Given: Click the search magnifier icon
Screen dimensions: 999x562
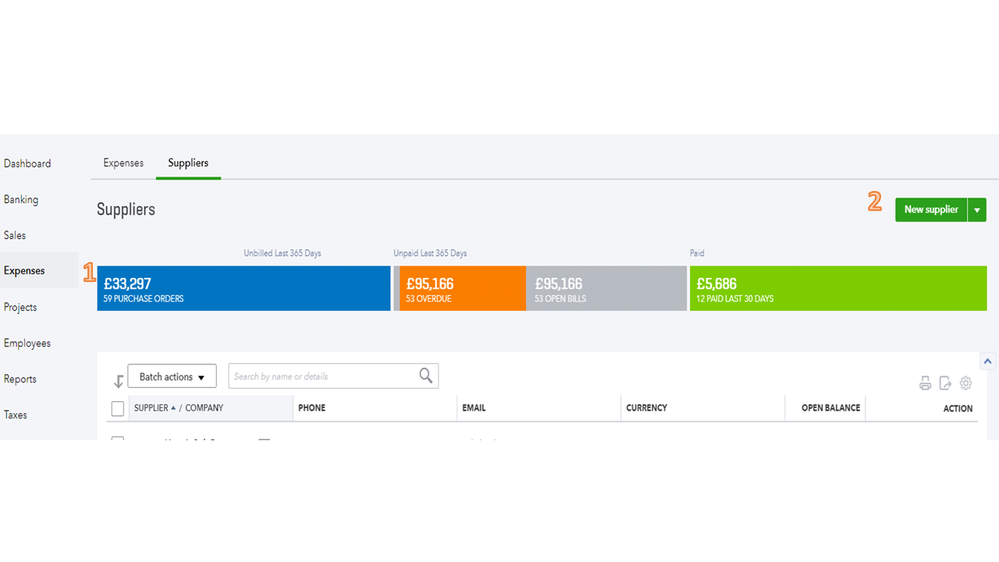Looking at the screenshot, I should [426, 376].
